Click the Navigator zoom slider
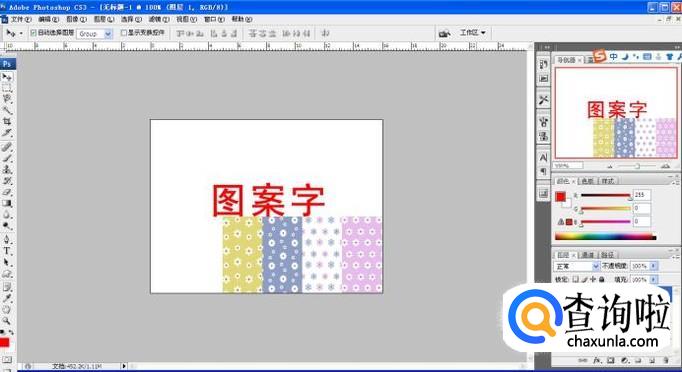 638,166
